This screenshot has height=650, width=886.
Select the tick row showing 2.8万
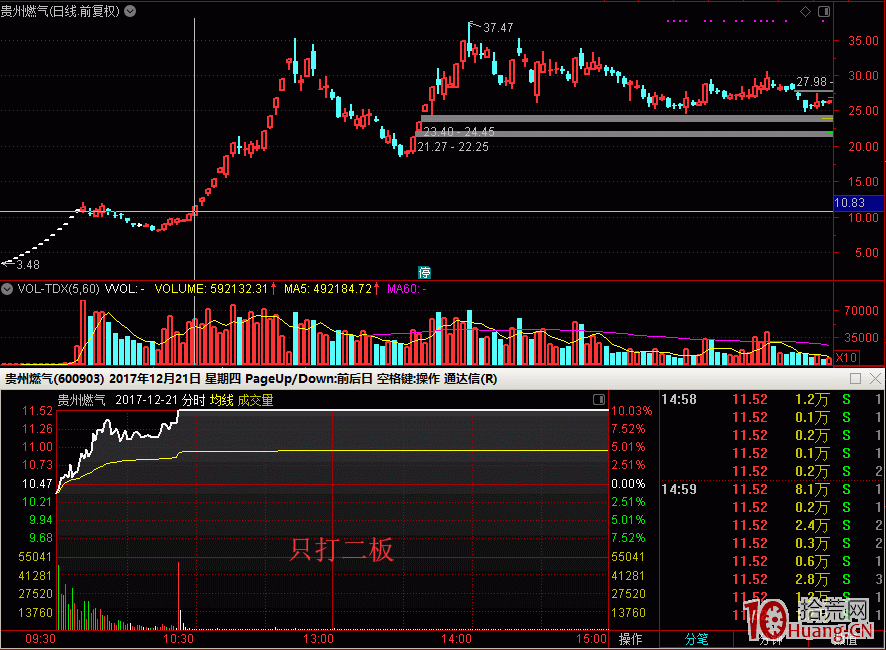point(771,579)
